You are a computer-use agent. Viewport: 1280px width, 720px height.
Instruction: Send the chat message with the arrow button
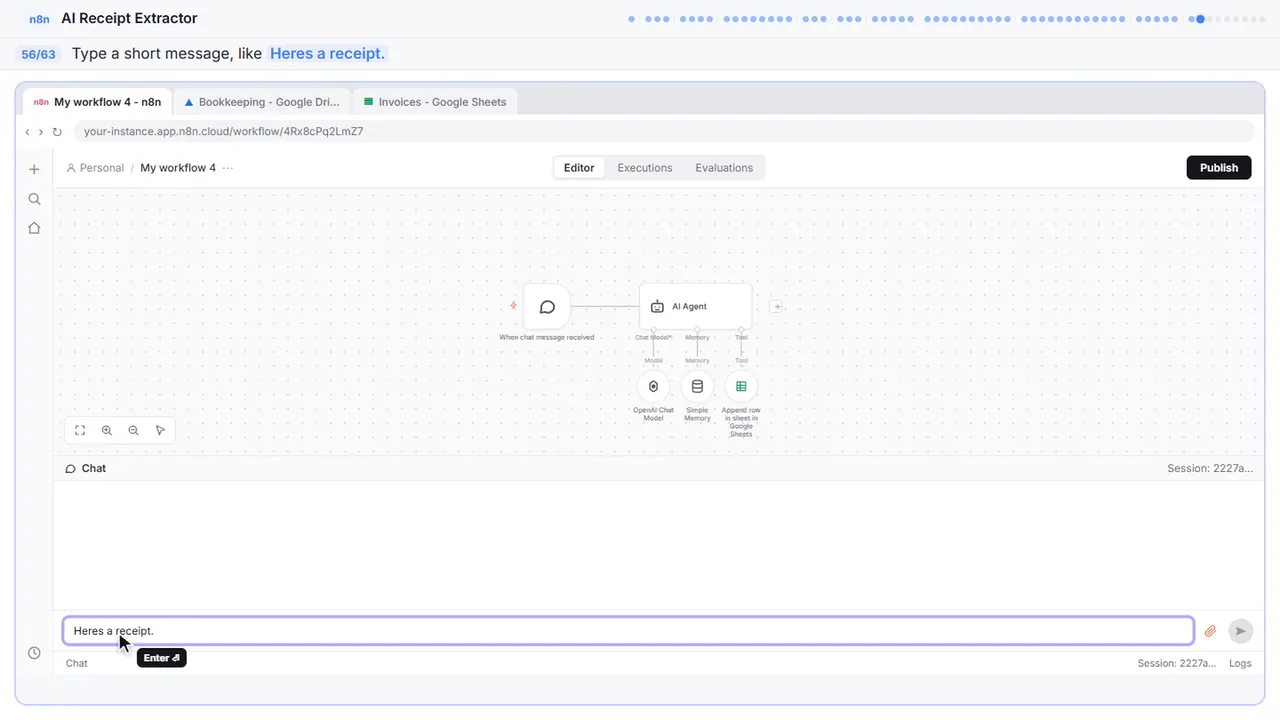(x=1240, y=631)
